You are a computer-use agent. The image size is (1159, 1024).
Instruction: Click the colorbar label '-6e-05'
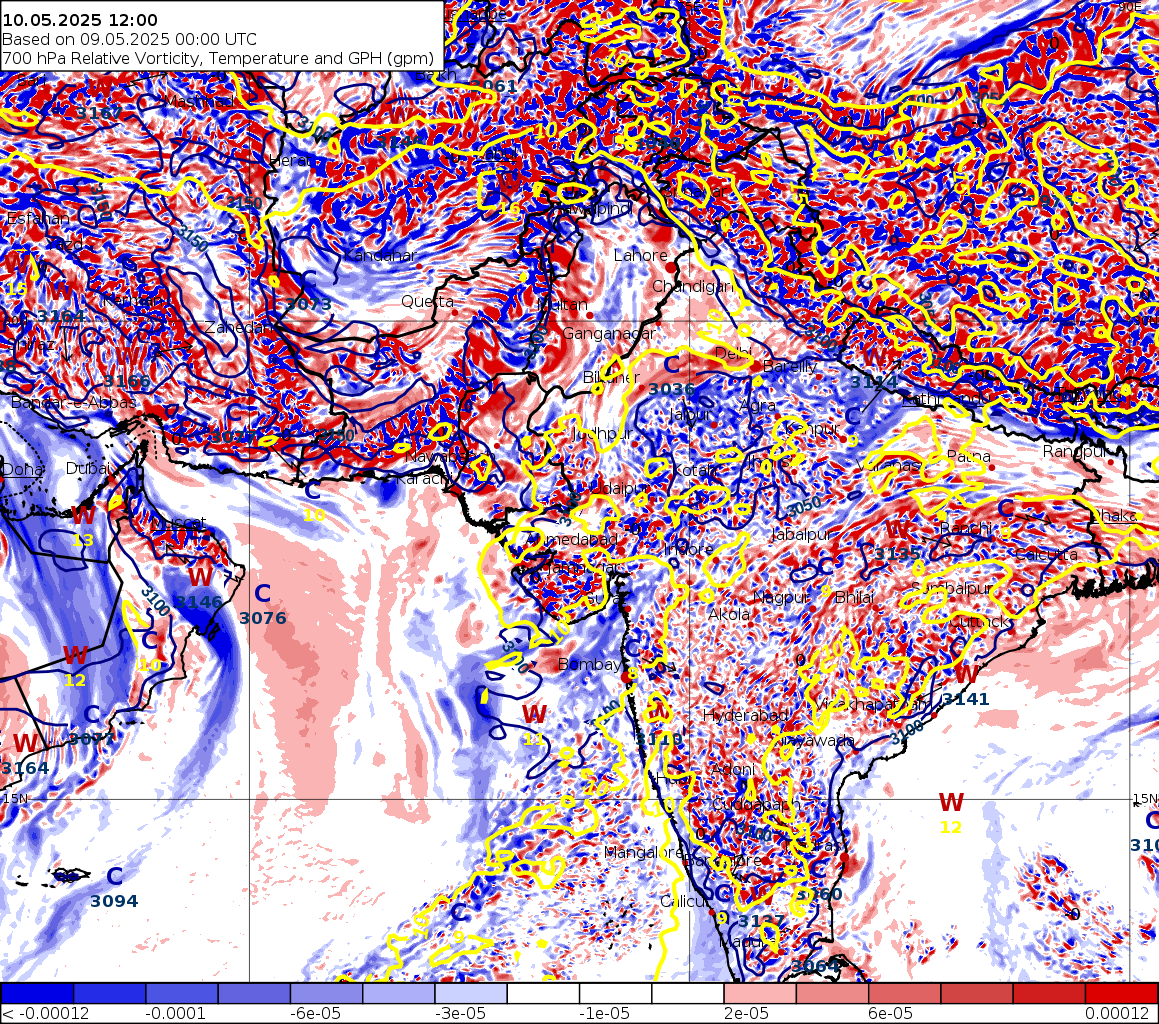click(317, 1013)
